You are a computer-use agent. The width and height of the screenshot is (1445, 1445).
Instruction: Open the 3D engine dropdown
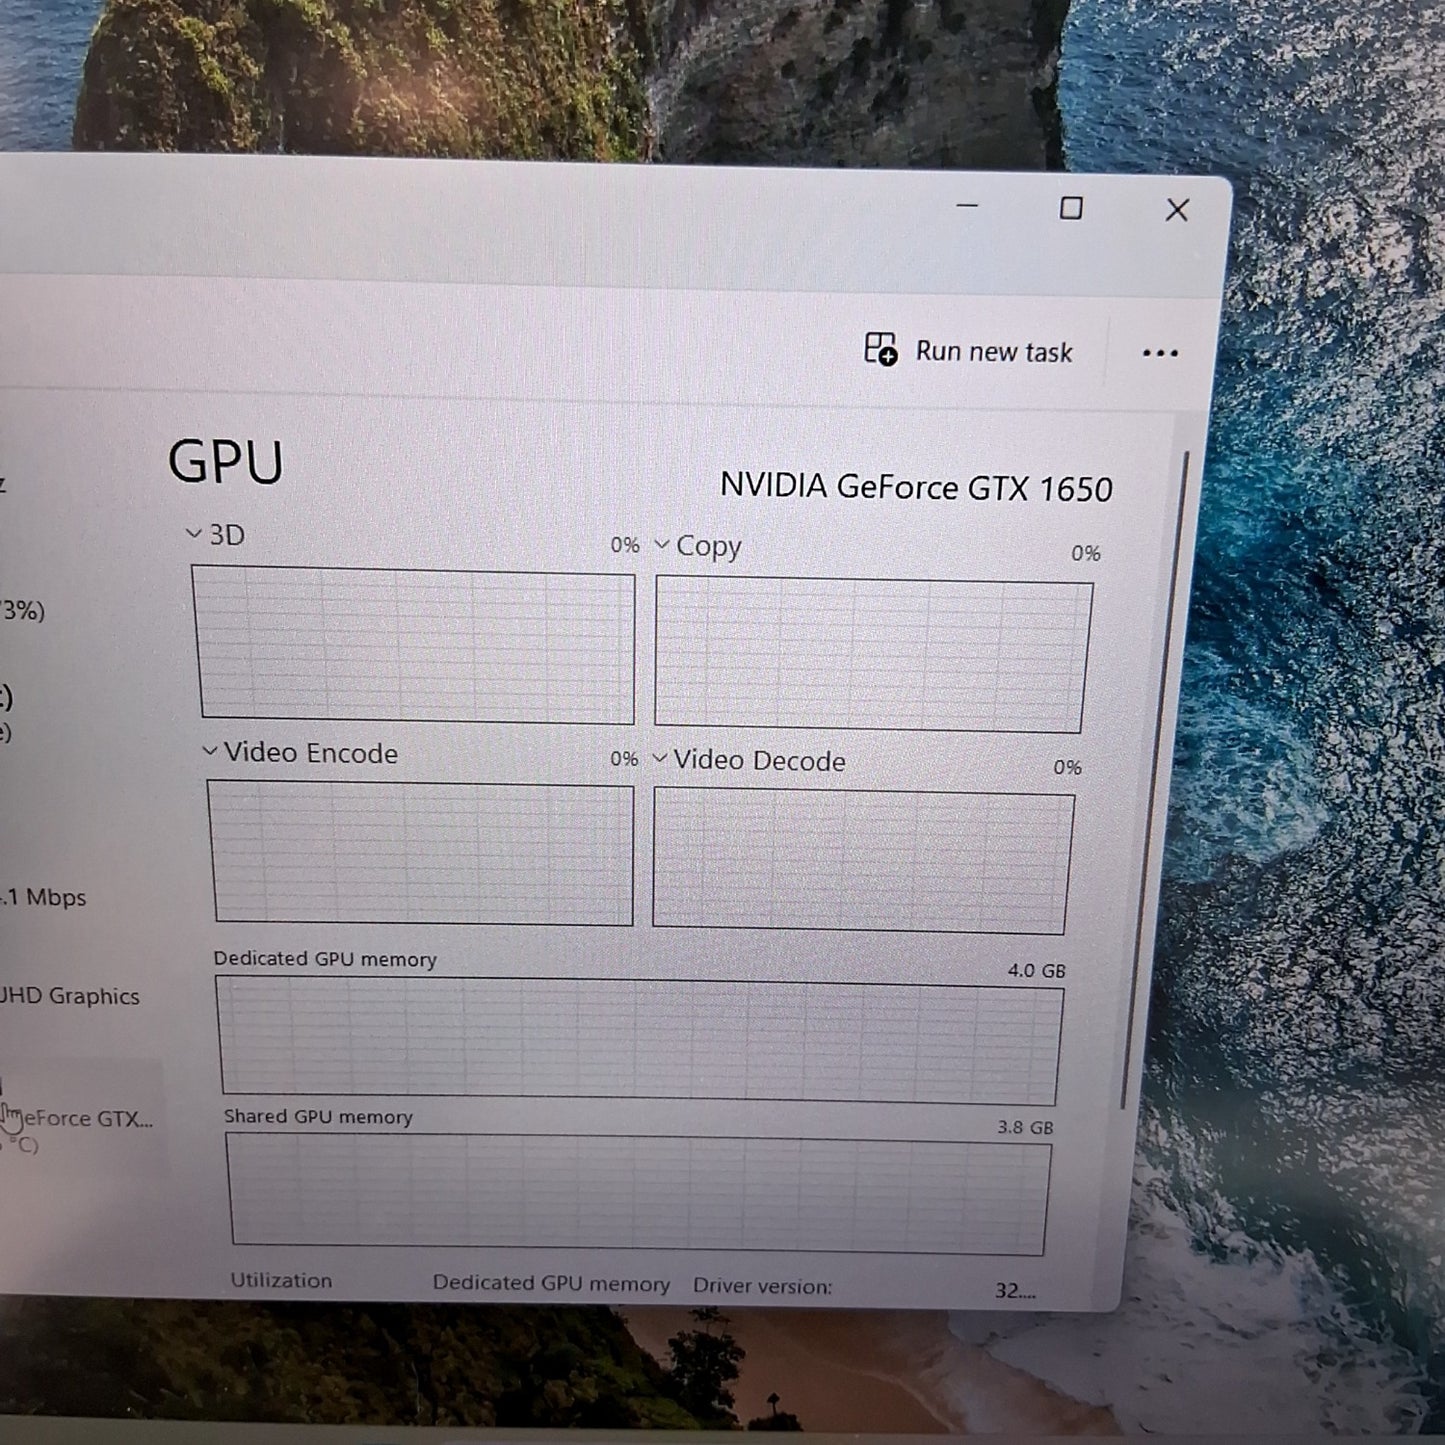coord(194,534)
